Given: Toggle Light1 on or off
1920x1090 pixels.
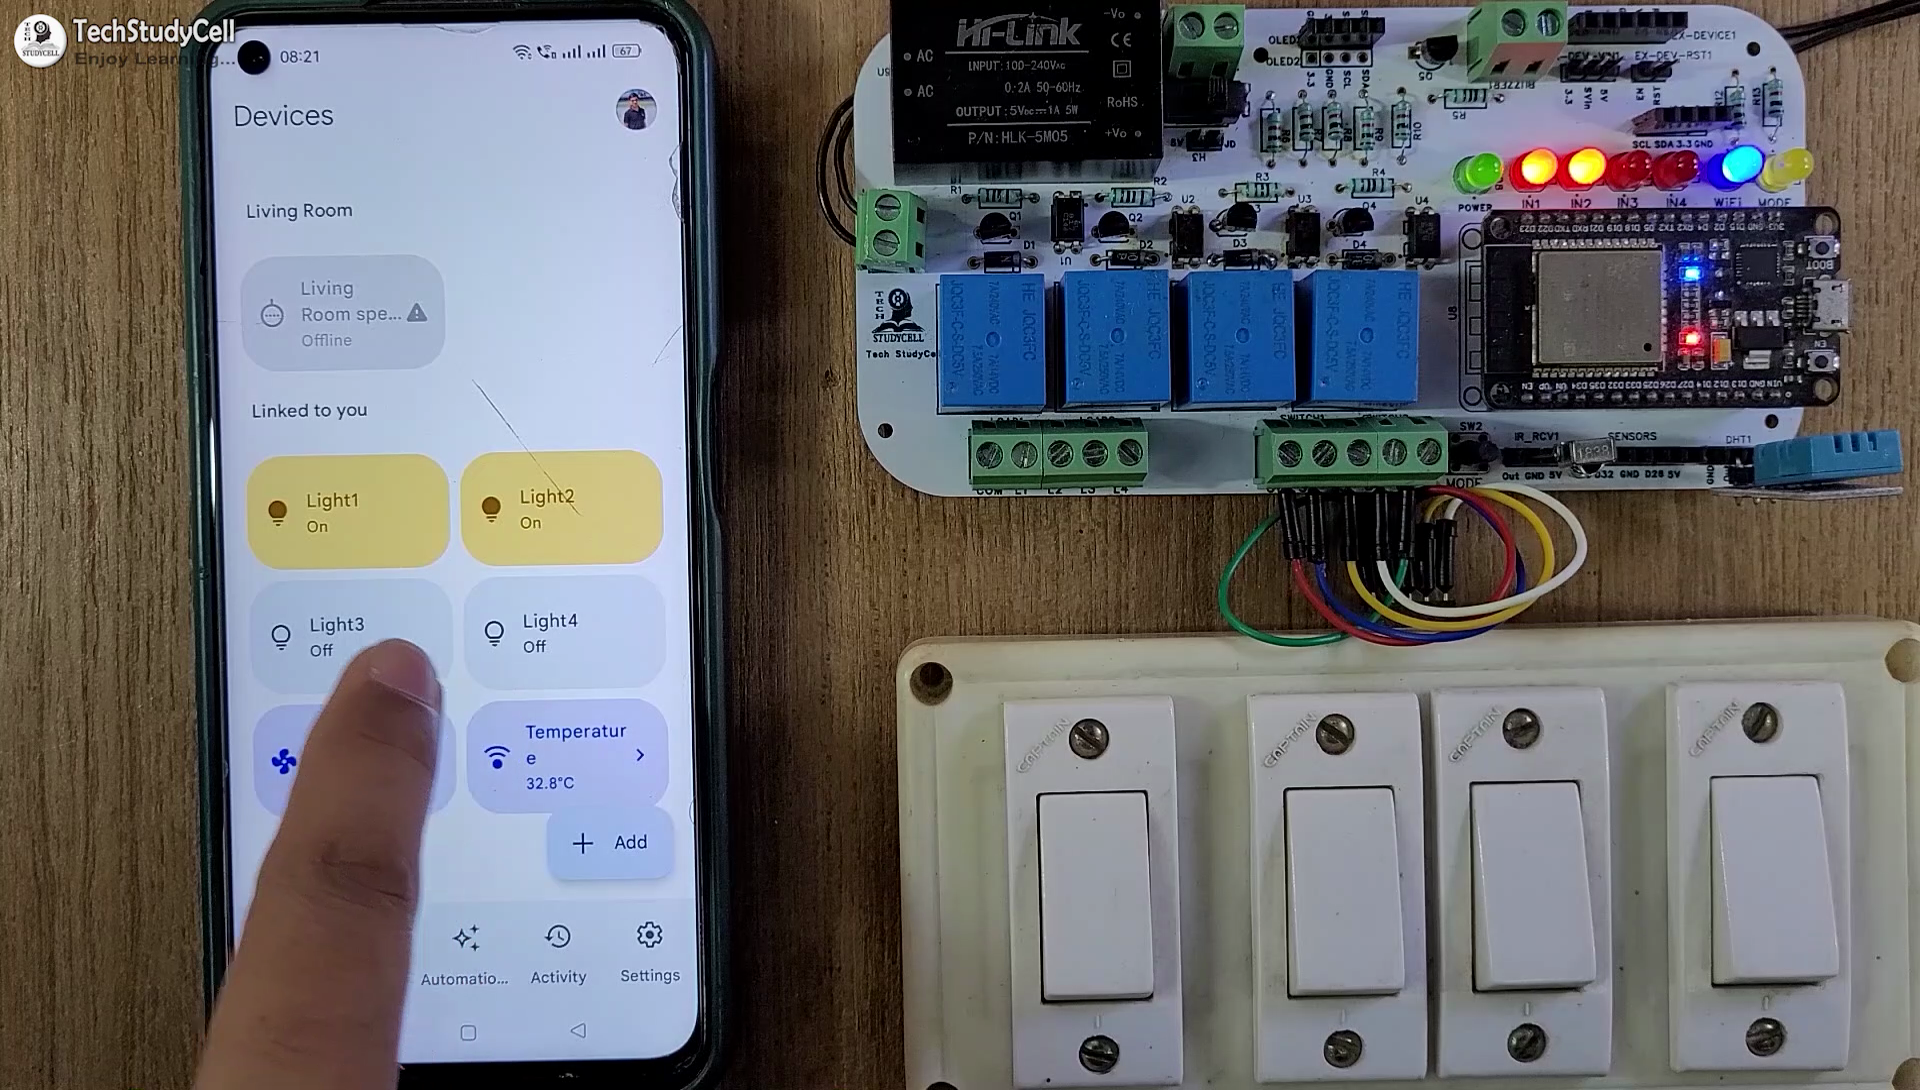Looking at the screenshot, I should click(347, 510).
